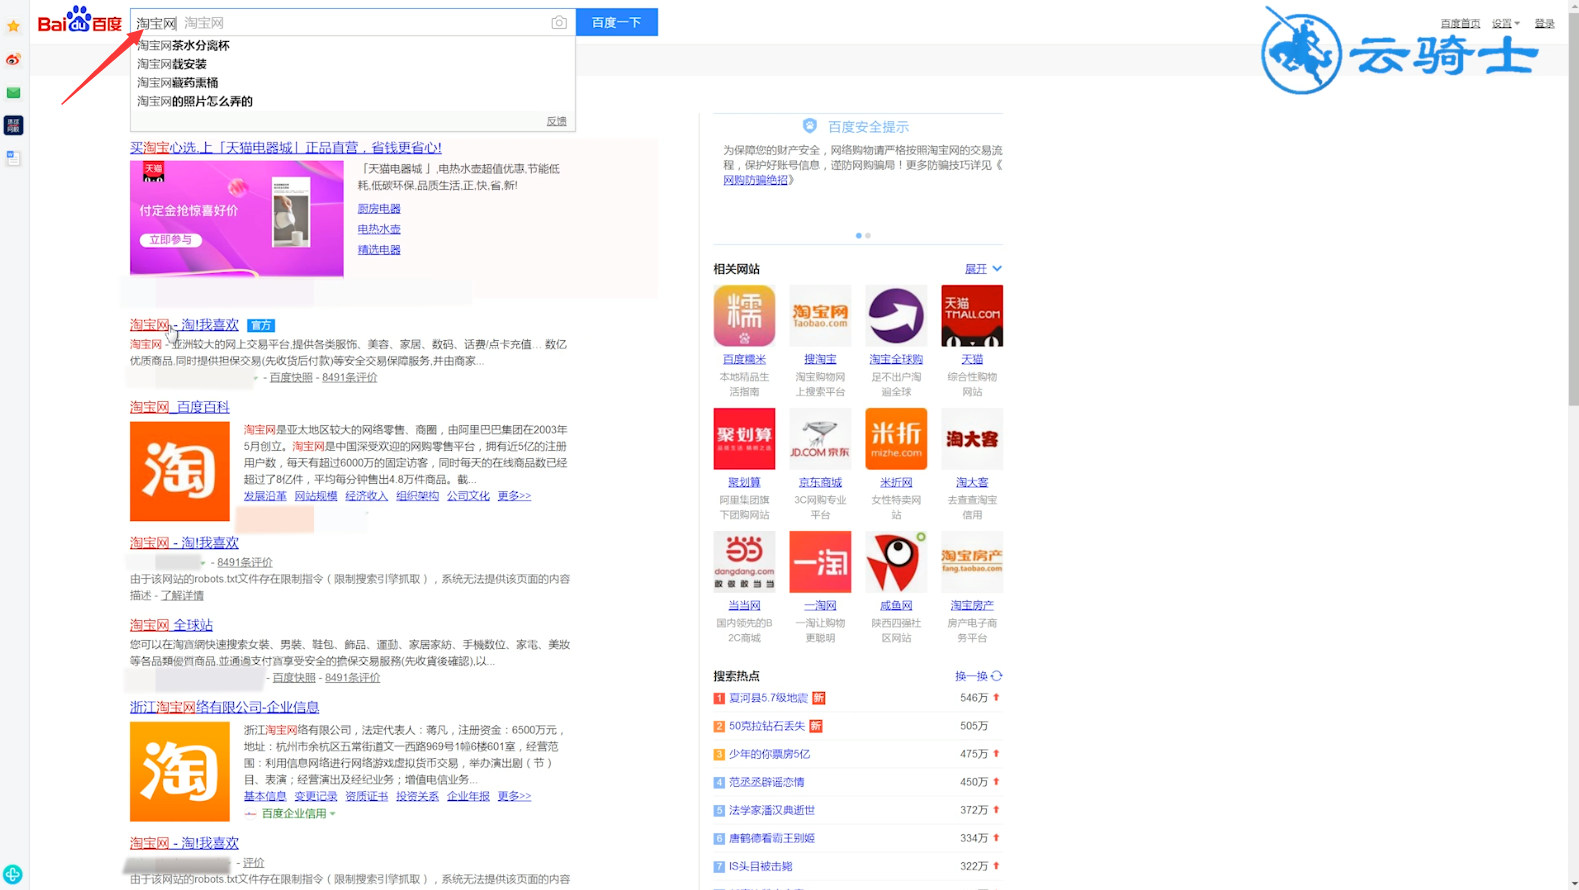The height and width of the screenshot is (890, 1579).
Task: Open 淘宝房产 icon
Action: 972,562
